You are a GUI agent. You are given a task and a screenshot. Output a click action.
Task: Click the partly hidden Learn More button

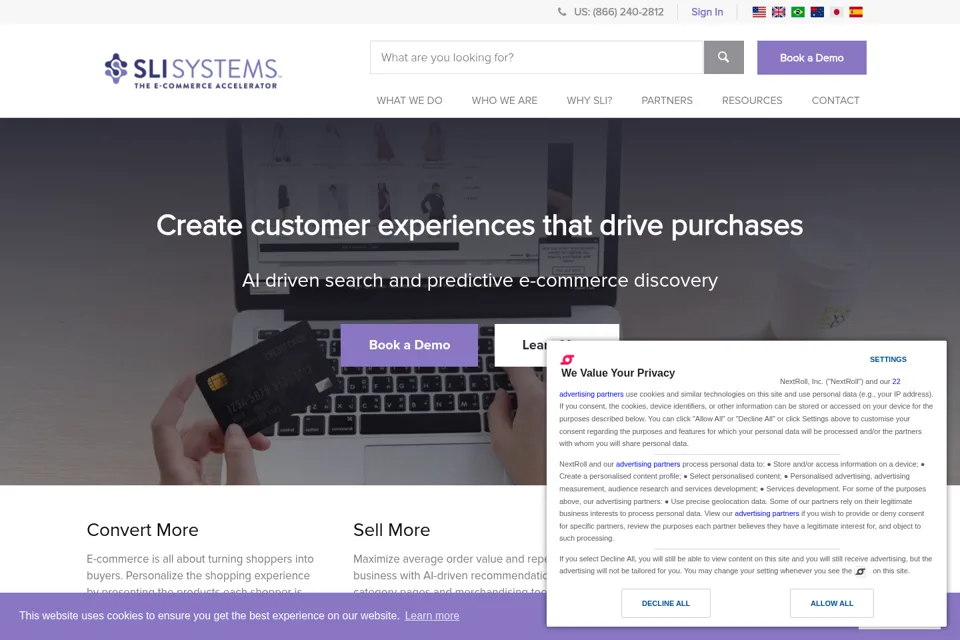click(x=520, y=345)
